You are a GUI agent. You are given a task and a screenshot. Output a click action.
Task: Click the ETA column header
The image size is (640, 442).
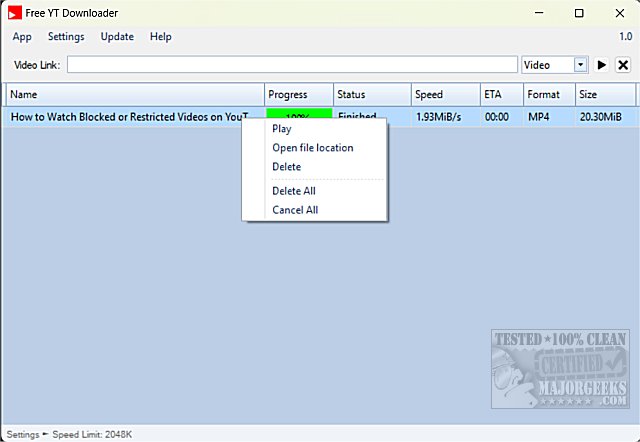(502, 94)
